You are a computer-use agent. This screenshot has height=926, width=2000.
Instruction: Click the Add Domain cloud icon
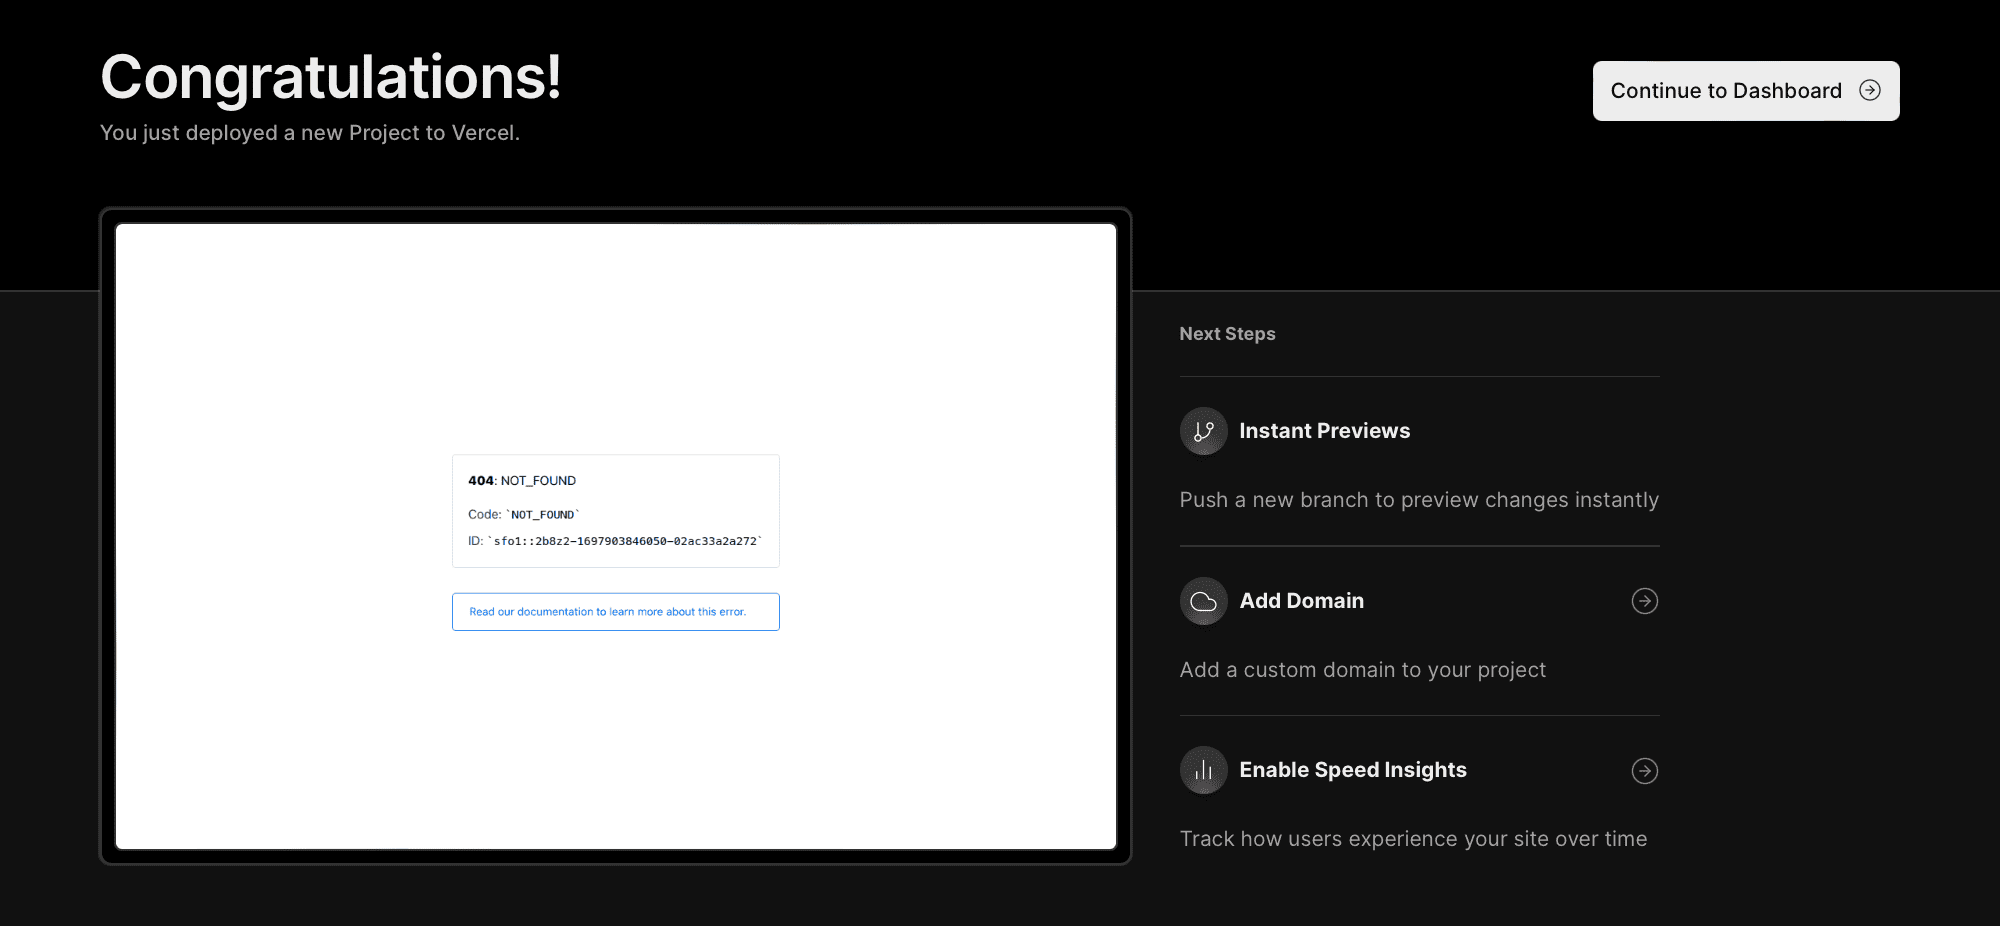[x=1204, y=601]
